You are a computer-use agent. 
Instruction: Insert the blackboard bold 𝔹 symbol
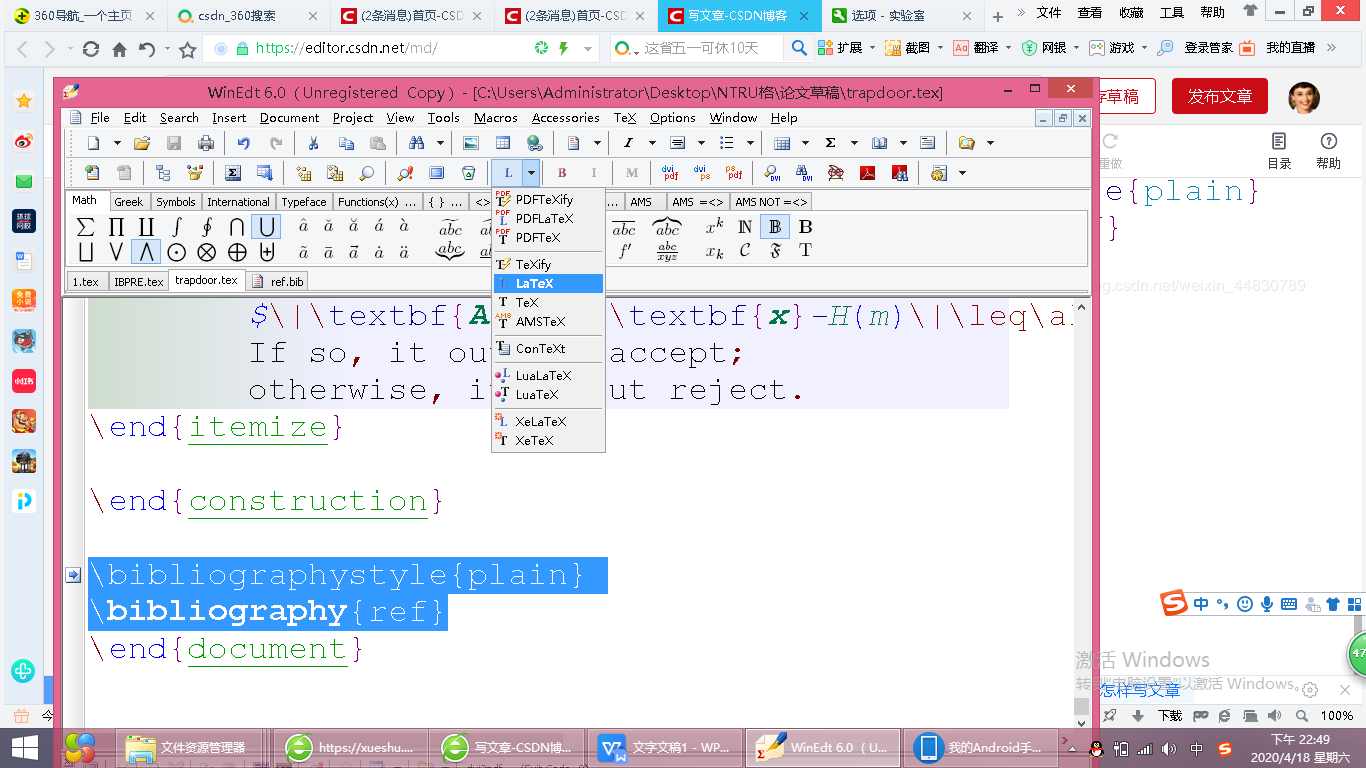click(x=775, y=226)
